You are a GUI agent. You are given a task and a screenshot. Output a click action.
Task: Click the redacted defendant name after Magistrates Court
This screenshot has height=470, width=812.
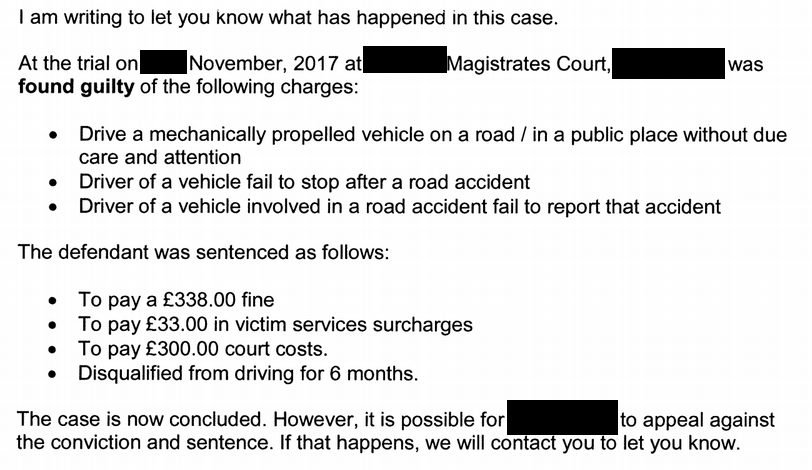(x=668, y=63)
